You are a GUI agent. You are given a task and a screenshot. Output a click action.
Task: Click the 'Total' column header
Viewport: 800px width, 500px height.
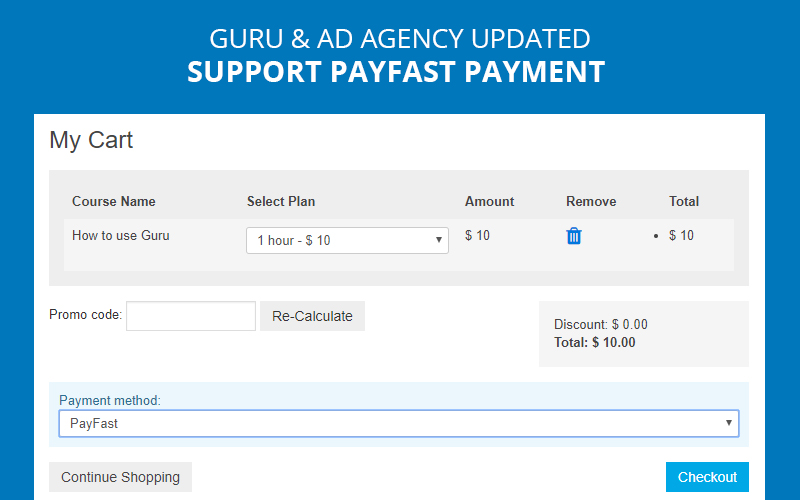[684, 201]
